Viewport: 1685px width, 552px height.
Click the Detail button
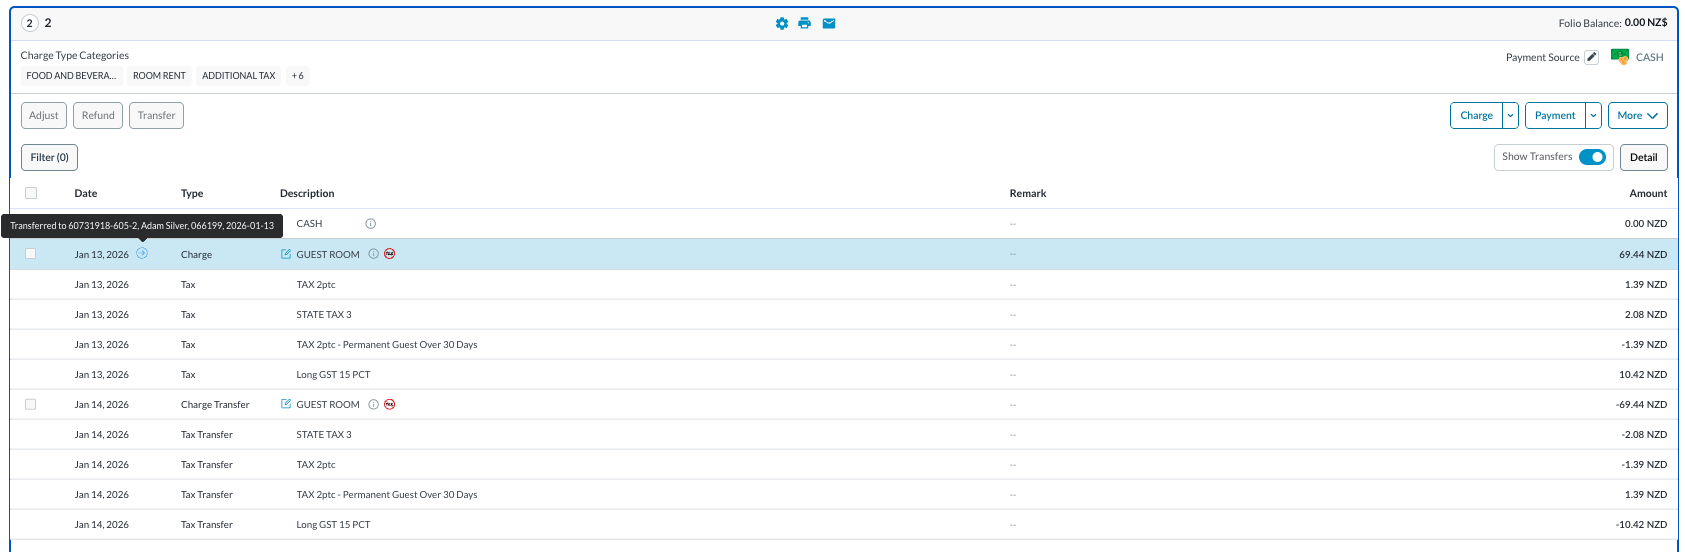point(1643,157)
